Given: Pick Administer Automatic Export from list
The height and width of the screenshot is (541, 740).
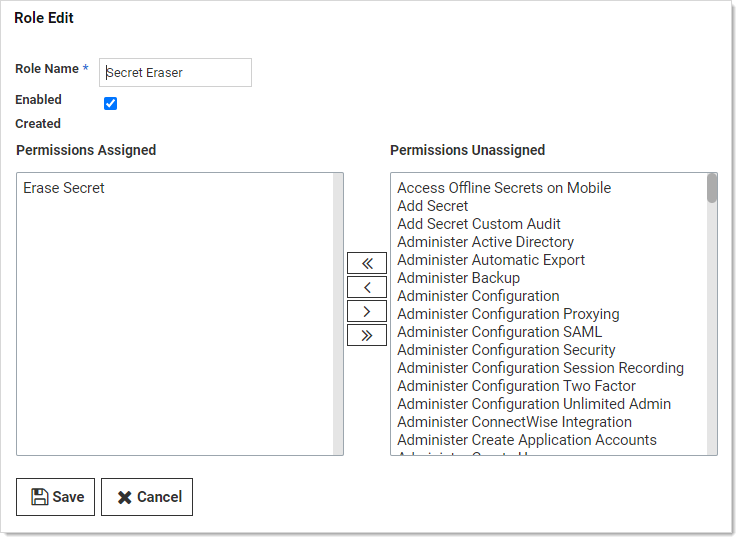Looking at the screenshot, I should click(x=490, y=260).
